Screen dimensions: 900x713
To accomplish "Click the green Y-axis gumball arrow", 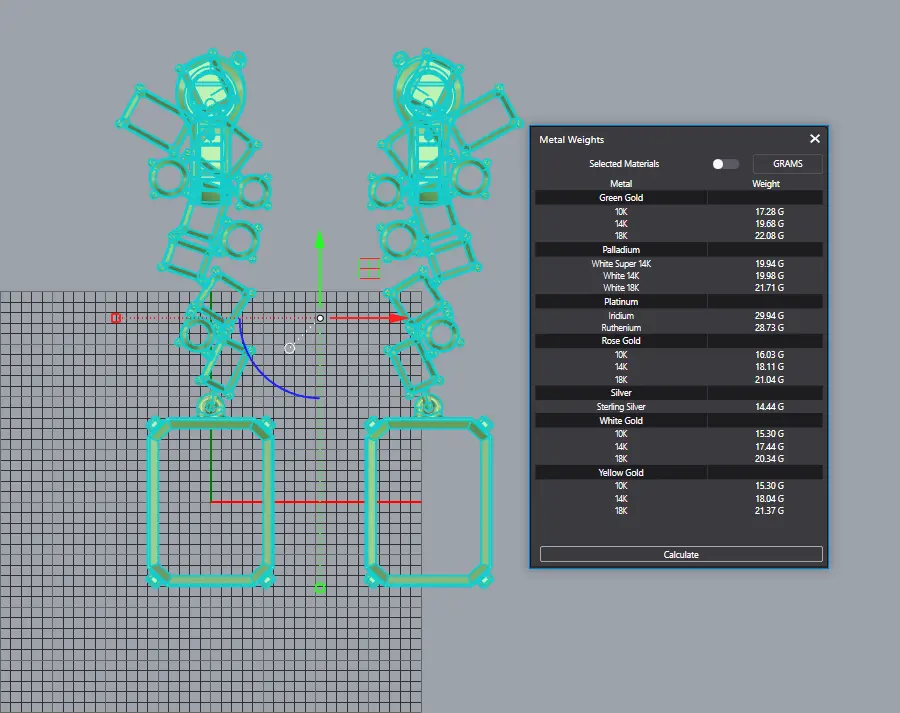I will (x=319, y=241).
